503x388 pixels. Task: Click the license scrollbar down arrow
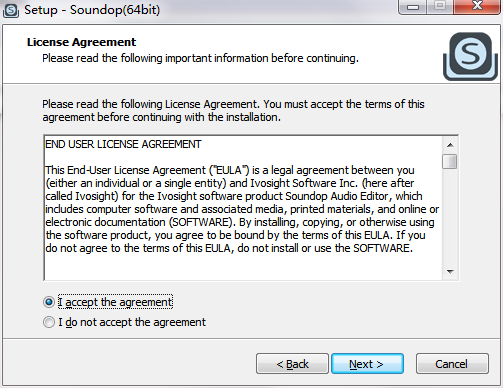[x=450, y=272]
